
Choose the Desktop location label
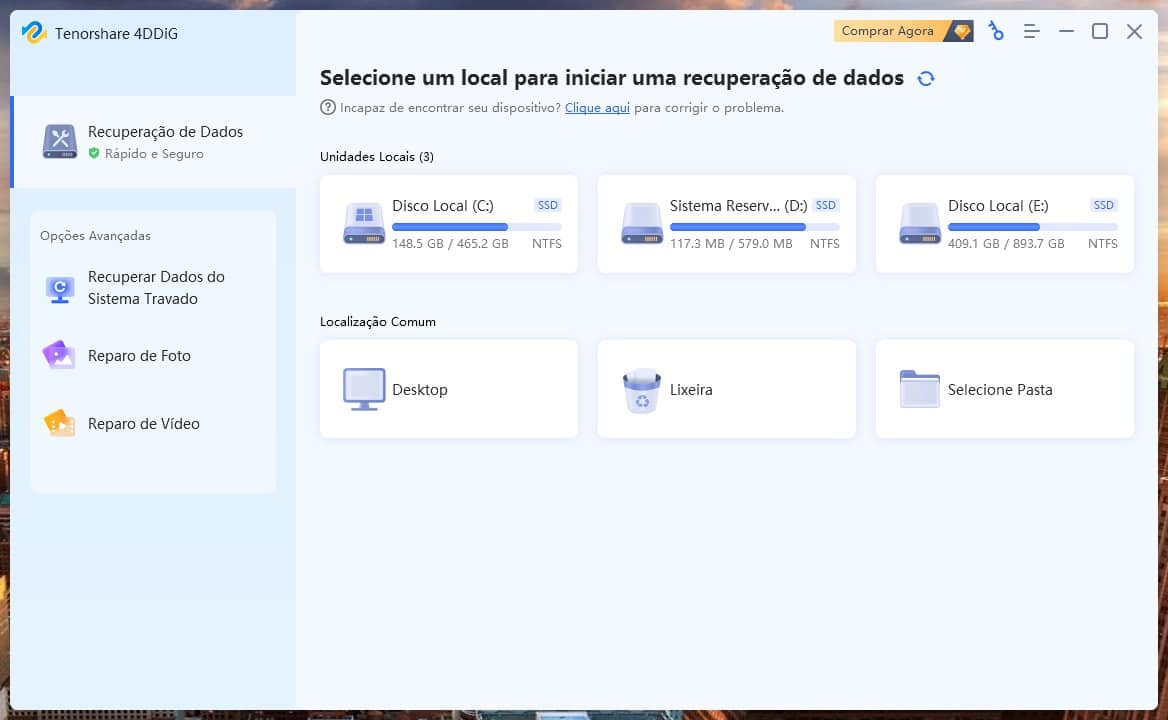pos(419,389)
